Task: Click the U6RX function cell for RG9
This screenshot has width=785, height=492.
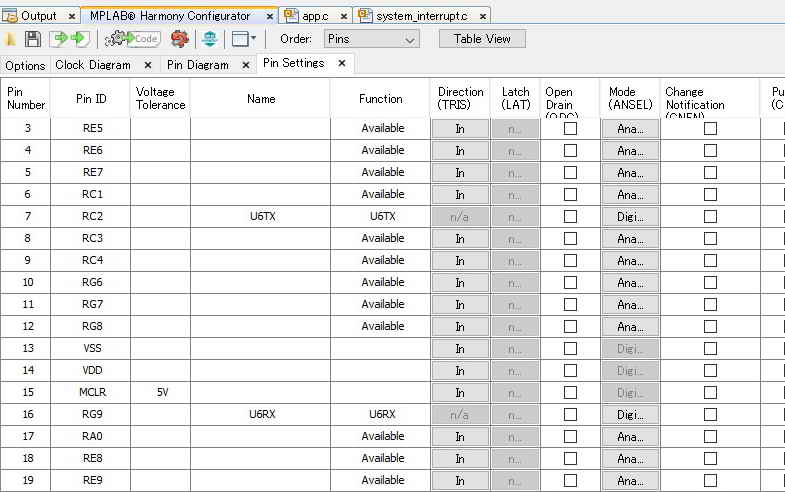Action: 380,414
